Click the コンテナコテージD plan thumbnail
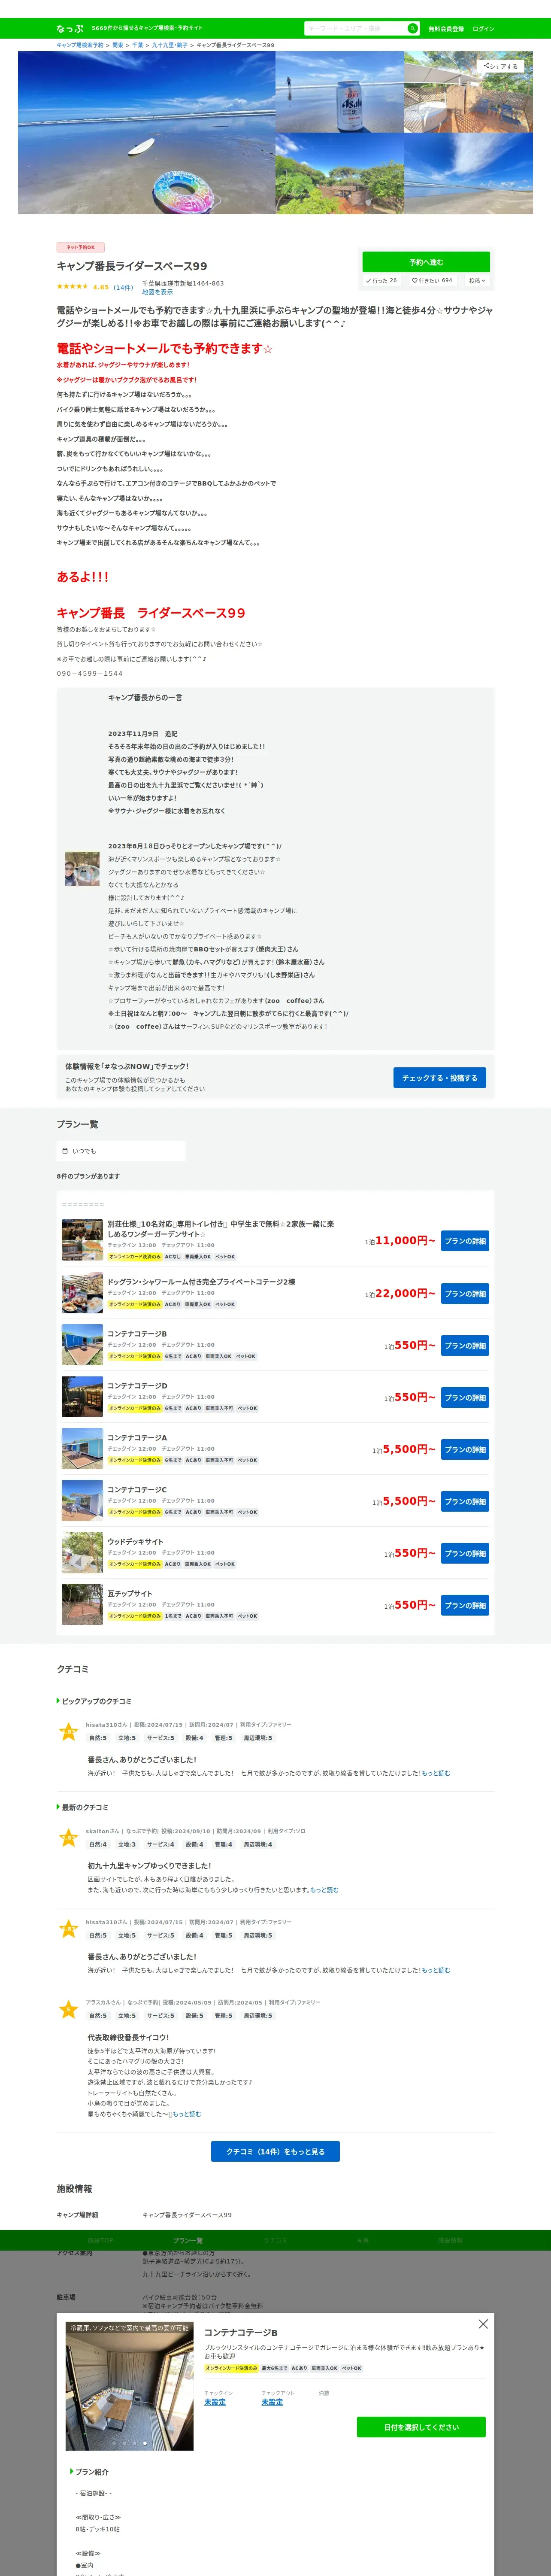The height and width of the screenshot is (2576, 551). (82, 1397)
